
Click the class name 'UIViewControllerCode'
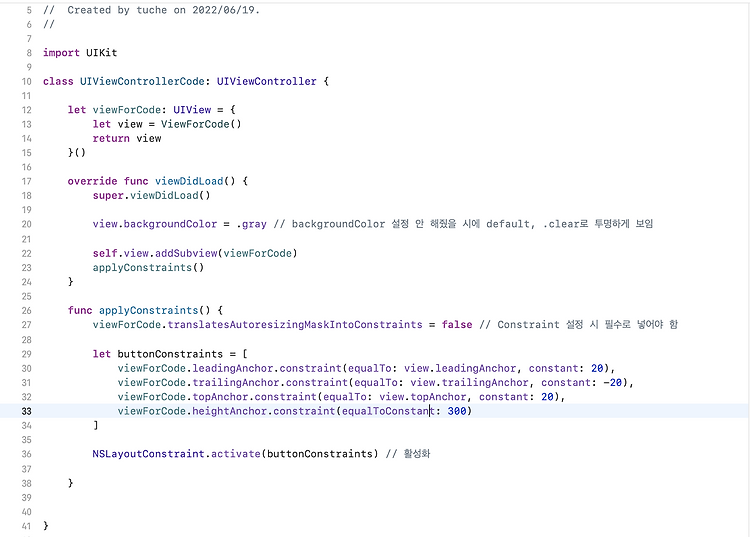coord(142,81)
